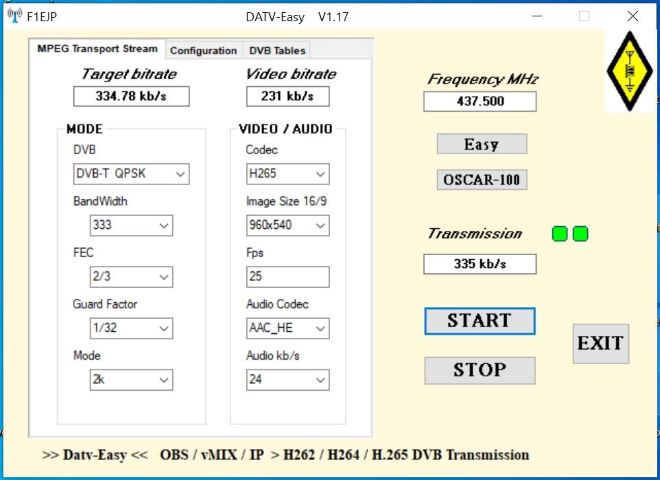Click the 'BandWidth' label
The width and height of the screenshot is (660, 480).
(x=100, y=201)
